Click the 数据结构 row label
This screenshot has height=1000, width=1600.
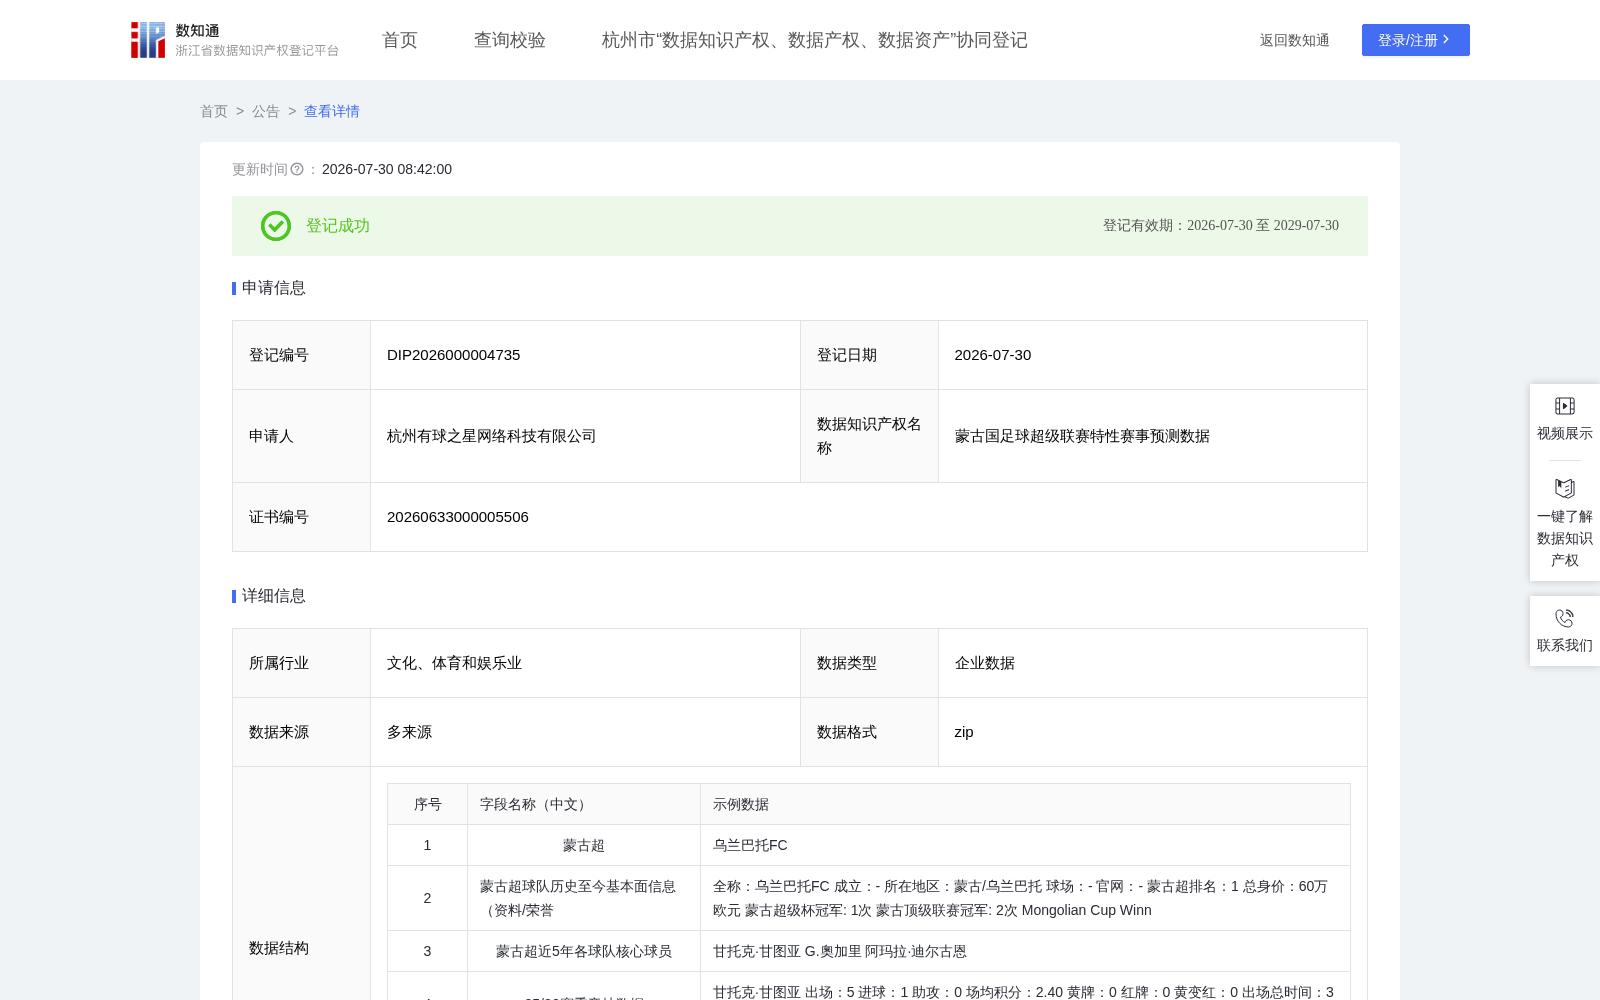click(x=279, y=948)
